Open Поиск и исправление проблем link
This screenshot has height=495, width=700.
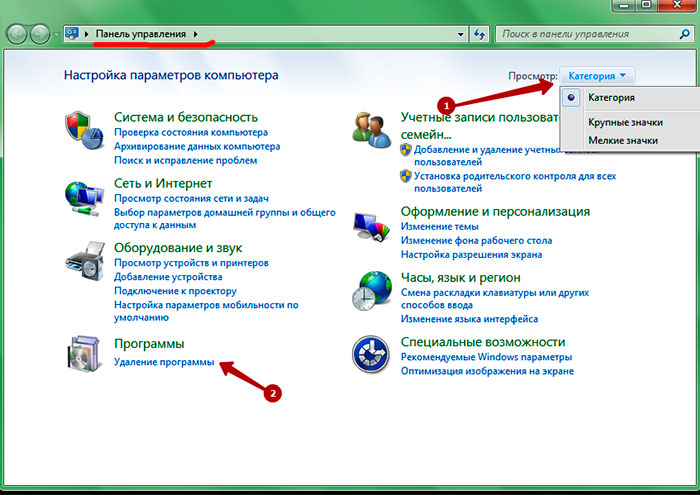185,160
